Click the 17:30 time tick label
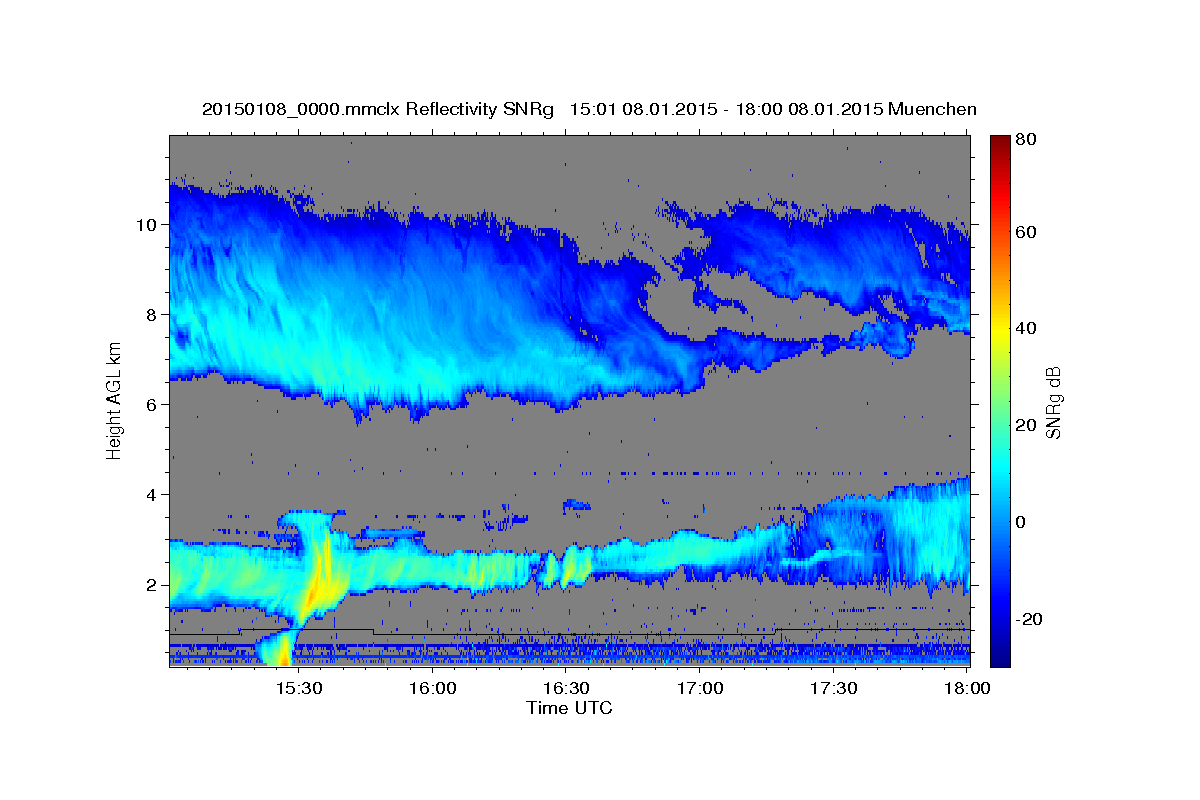 coord(833,688)
